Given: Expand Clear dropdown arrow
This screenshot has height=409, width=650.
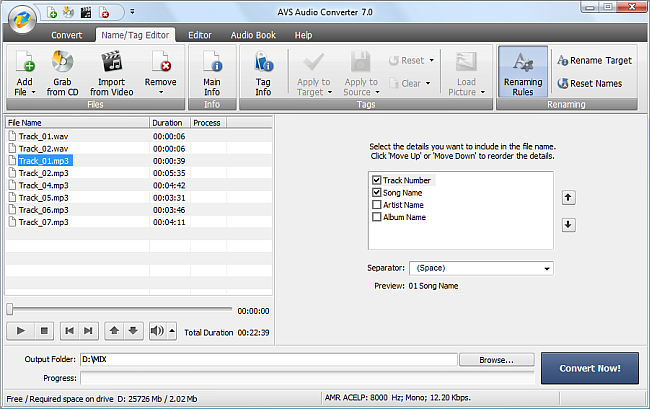Looking at the screenshot, I should [x=428, y=83].
